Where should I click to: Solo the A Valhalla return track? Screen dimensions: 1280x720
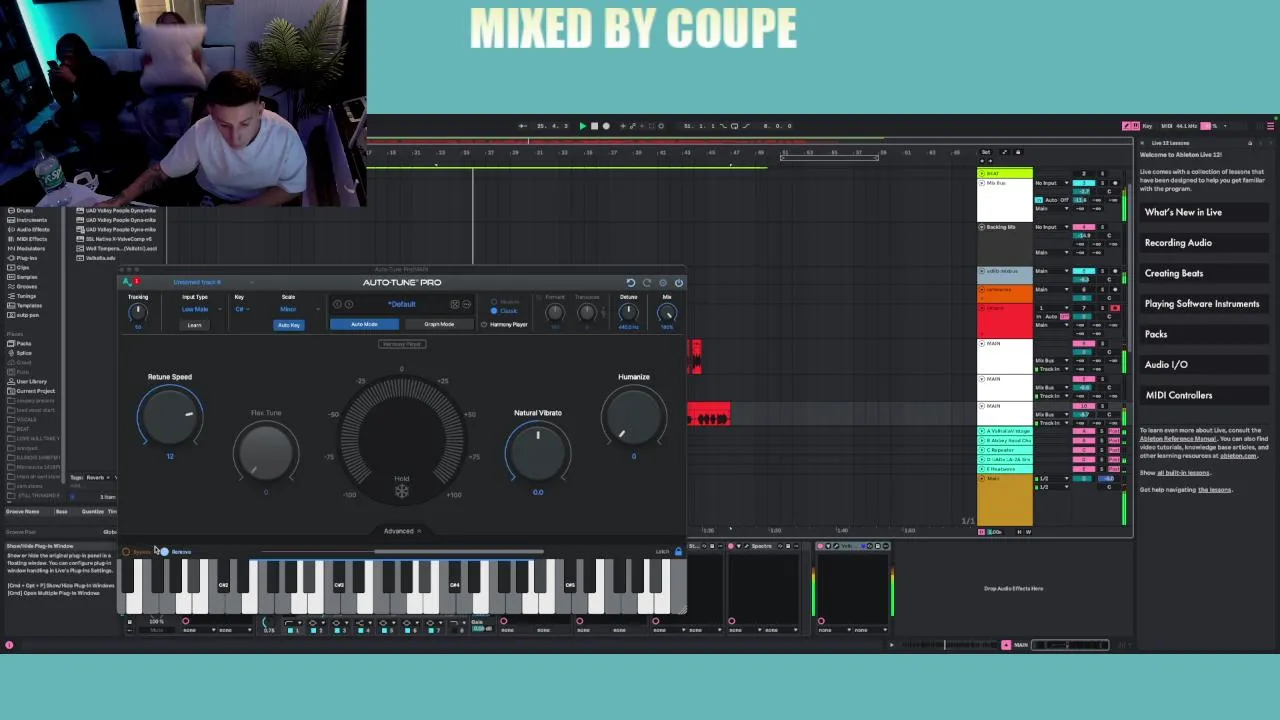point(1104,431)
